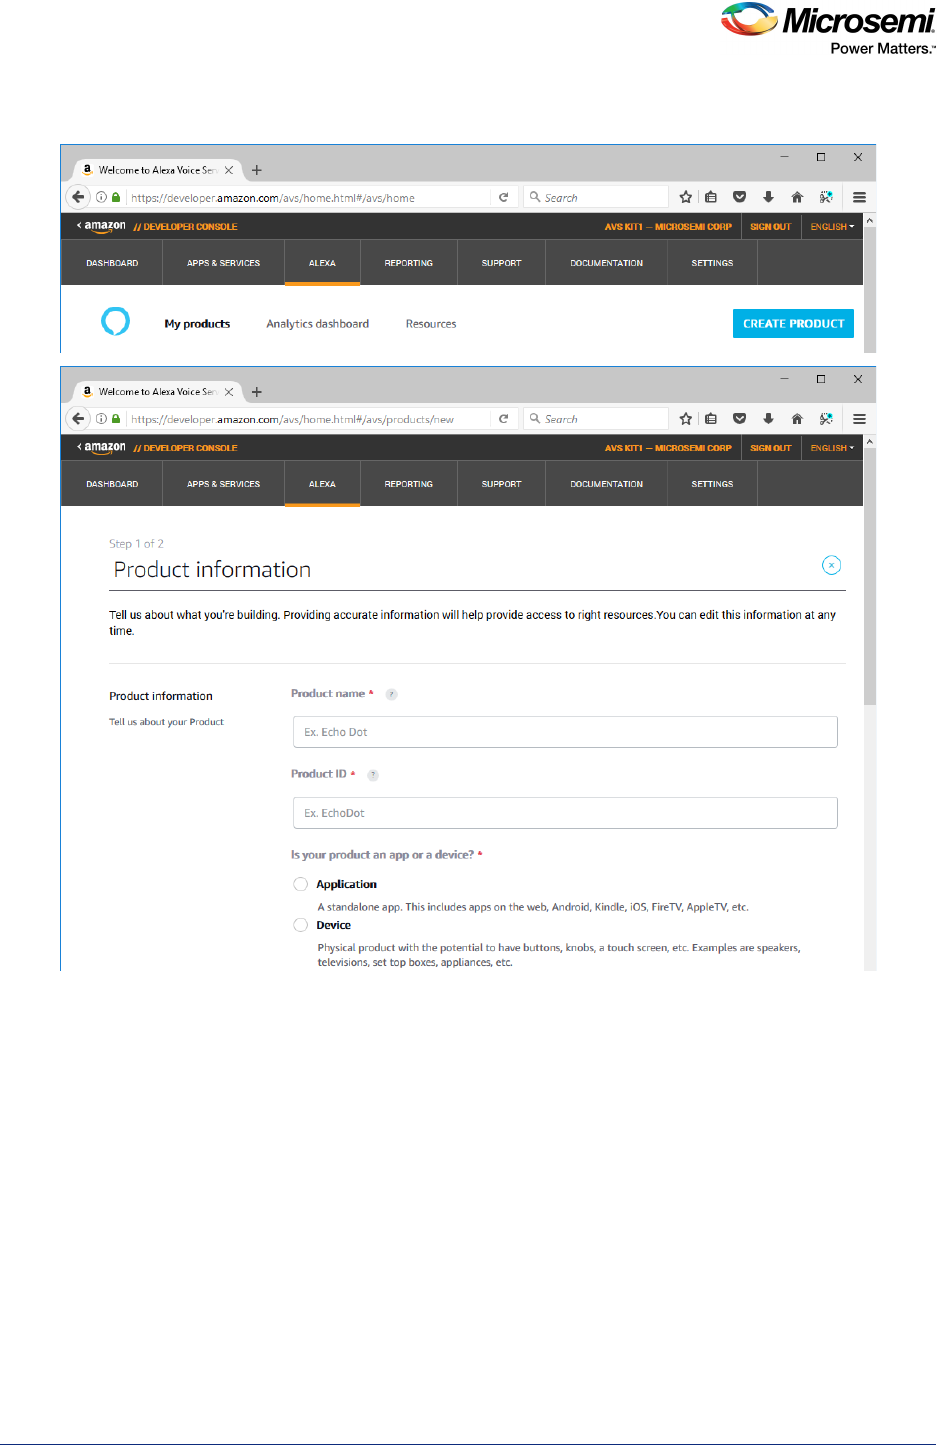The height and width of the screenshot is (1445, 937).
Task: Click vertical scrollbar thumb in lower window
Action: coord(869,578)
